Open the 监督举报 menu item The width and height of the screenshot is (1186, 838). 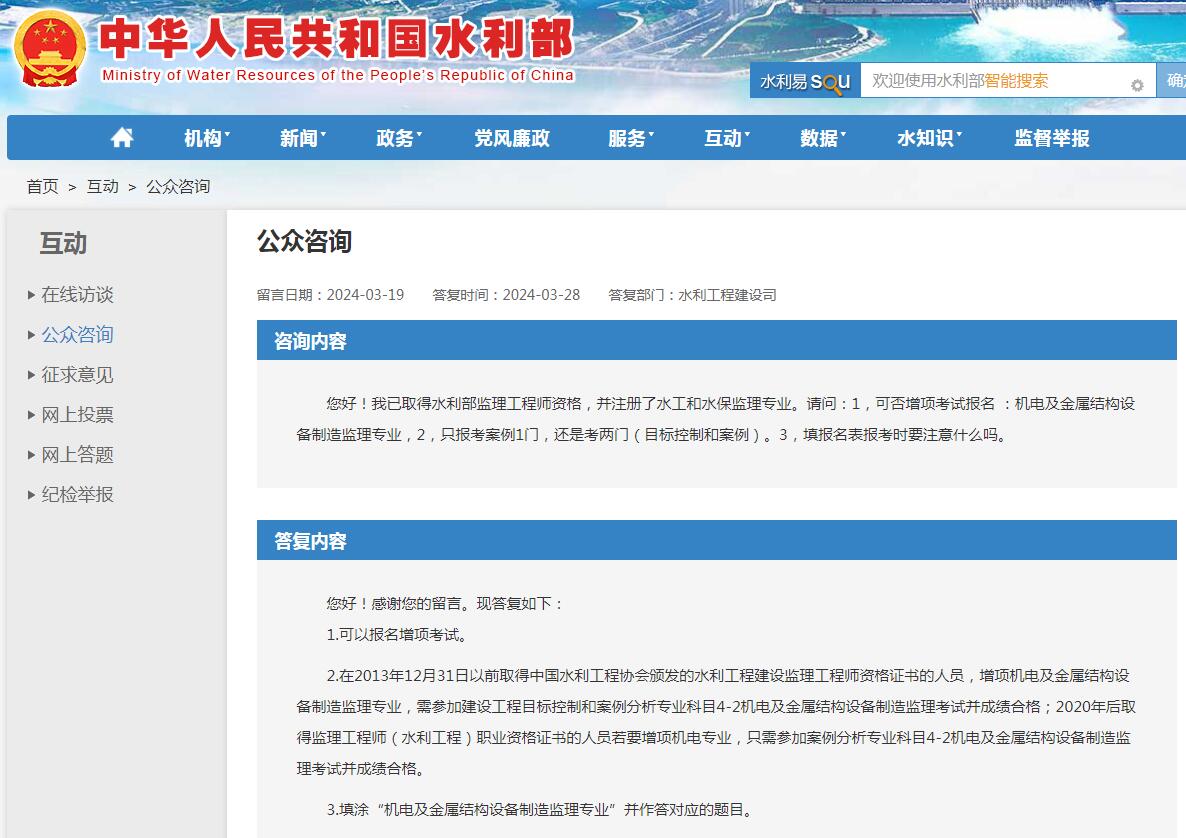(1052, 138)
